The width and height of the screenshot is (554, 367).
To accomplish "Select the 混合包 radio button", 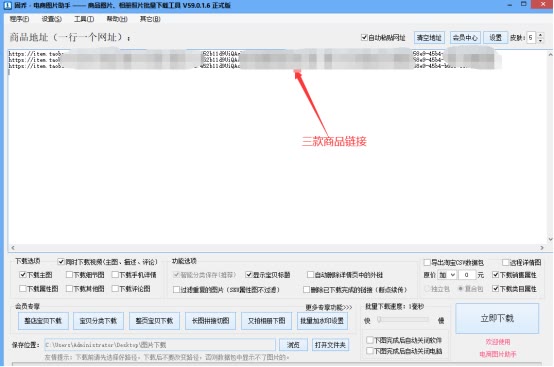I will point(460,289).
